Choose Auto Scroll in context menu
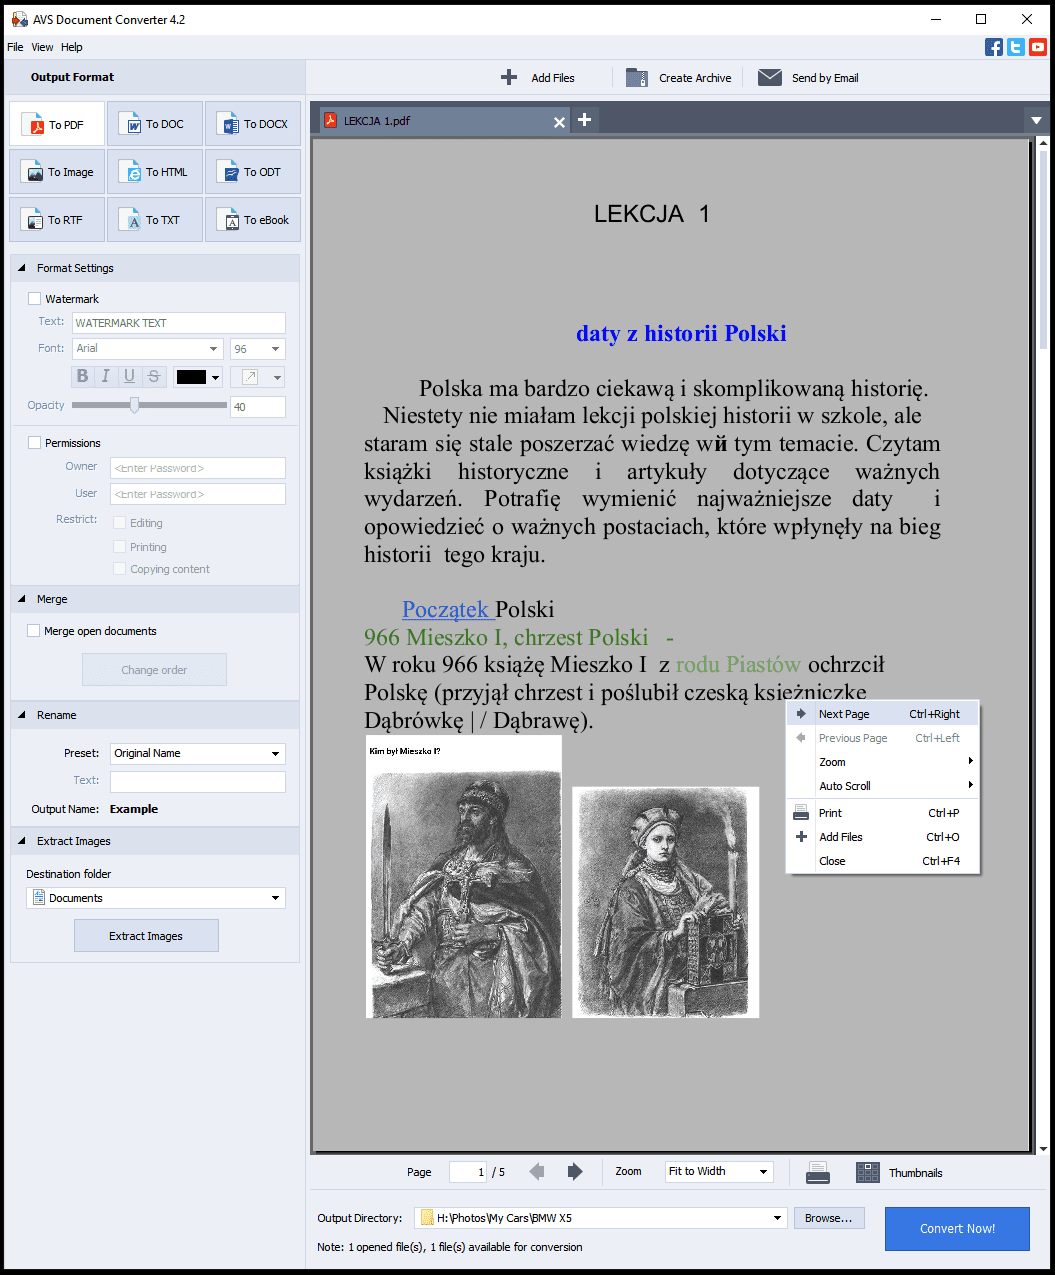This screenshot has height=1275, width=1055. [883, 786]
